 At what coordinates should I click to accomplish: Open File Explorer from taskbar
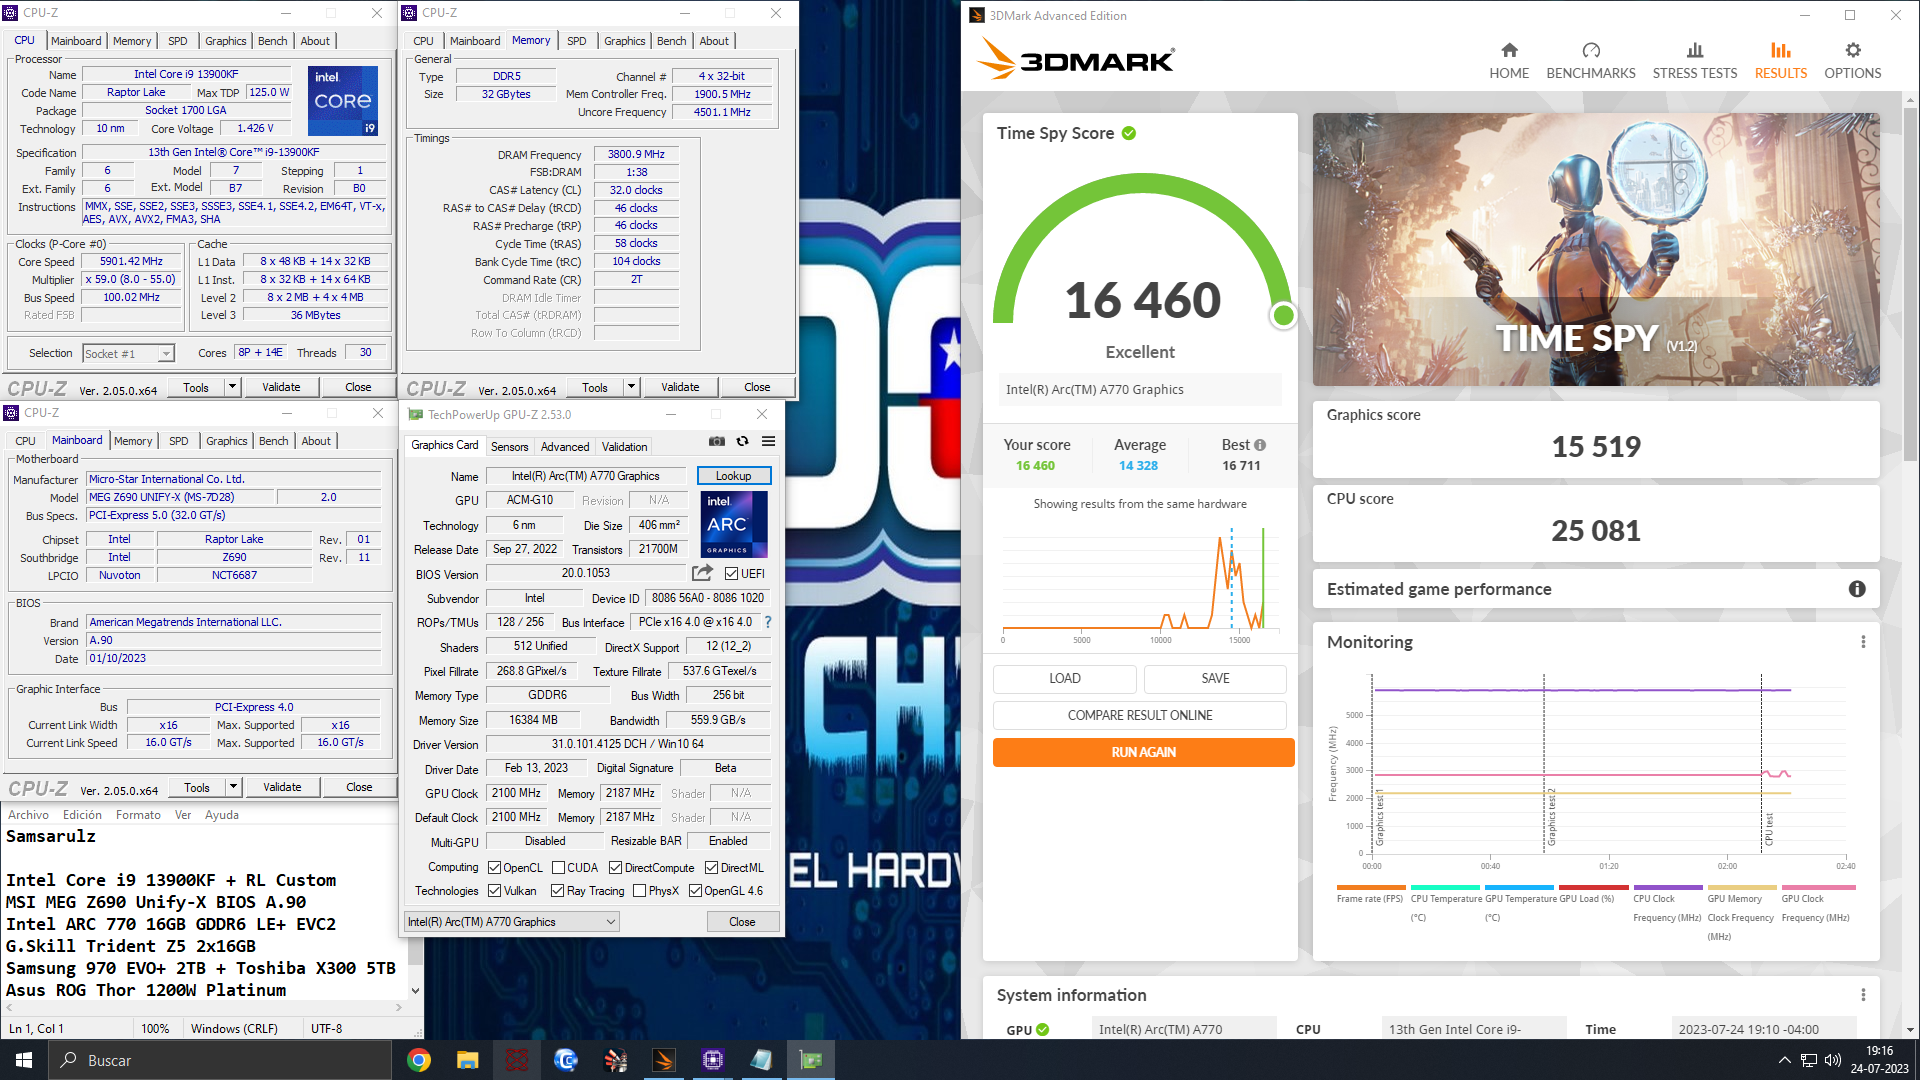point(468,1060)
